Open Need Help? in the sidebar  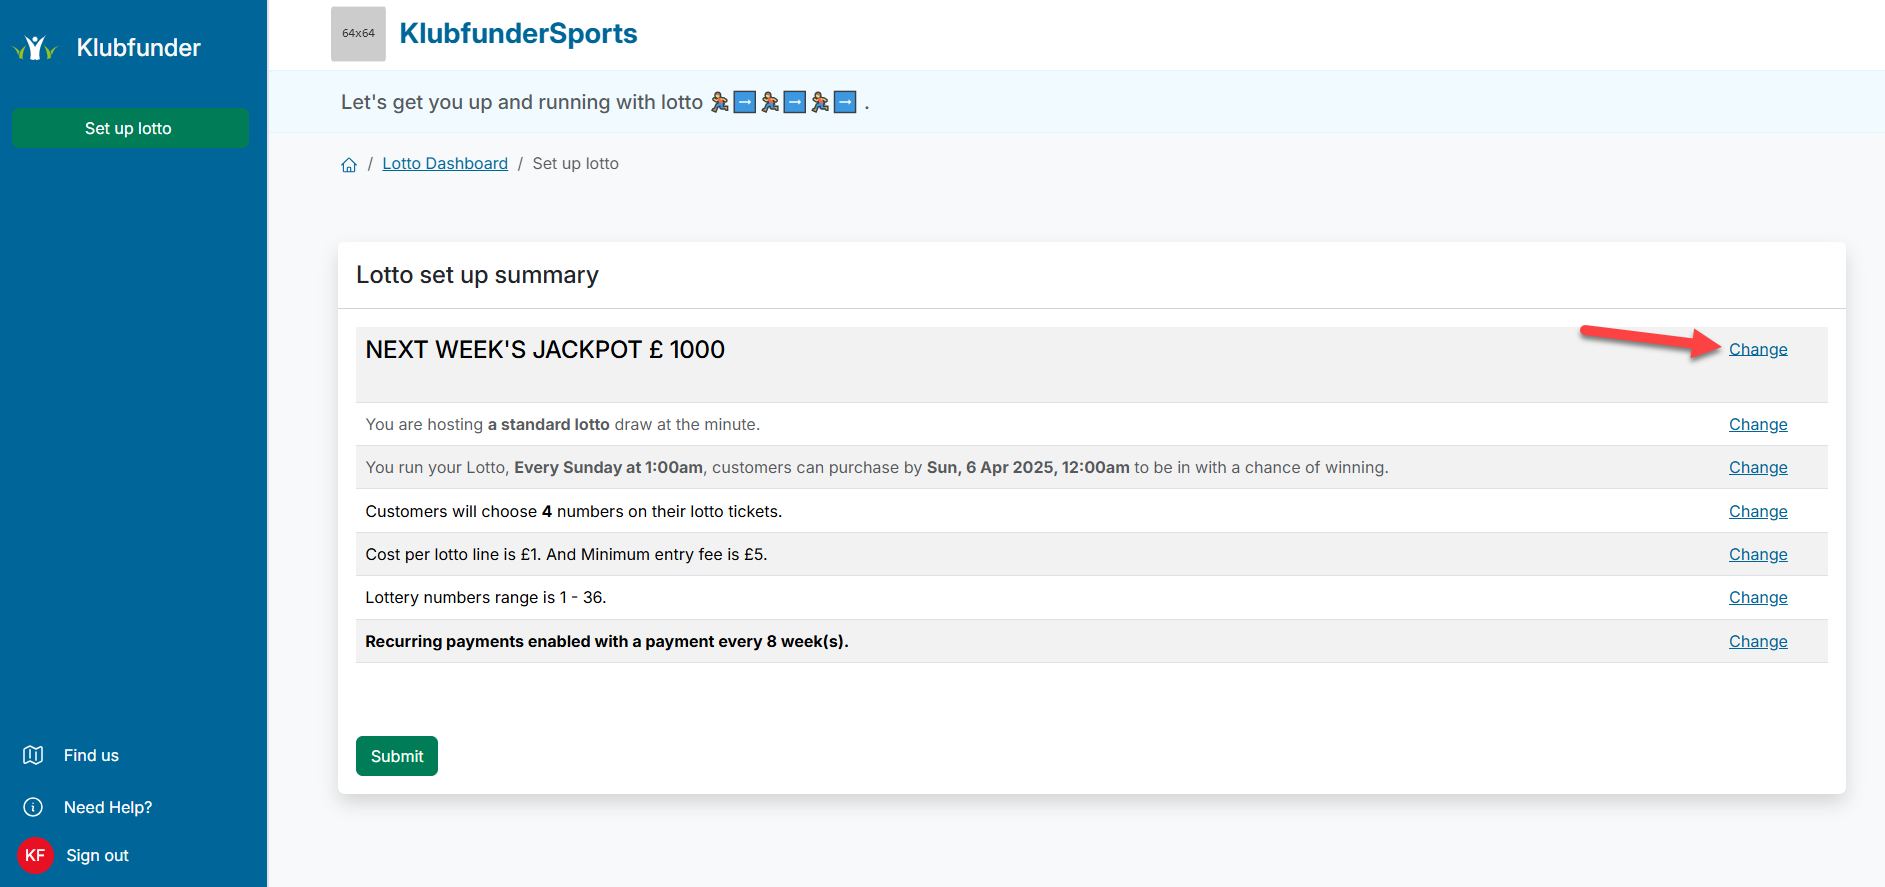pos(108,807)
